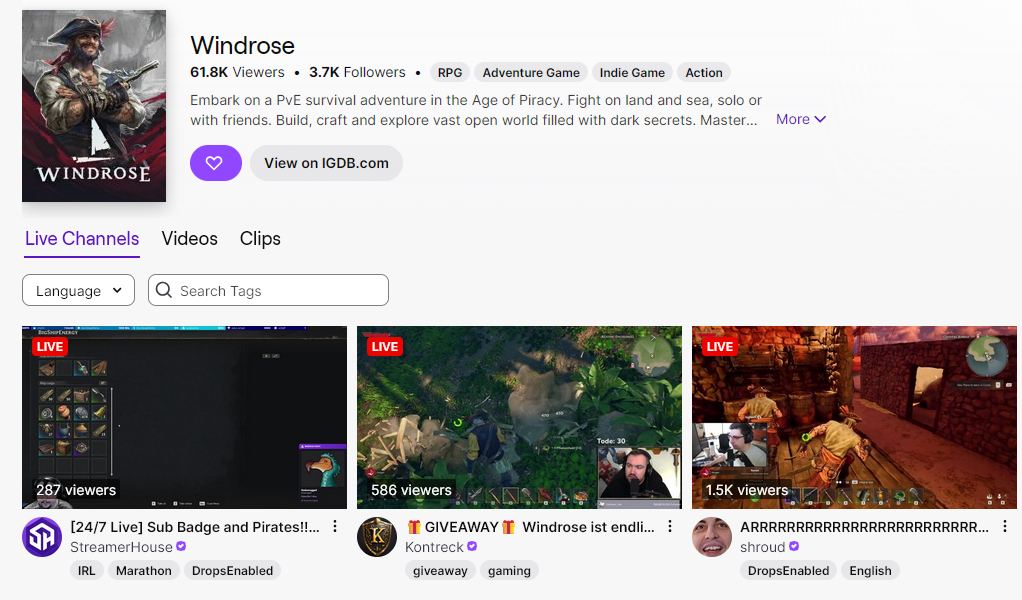Open StreamerHouse channel avatar
The width and height of the screenshot is (1022, 600).
coord(42,537)
